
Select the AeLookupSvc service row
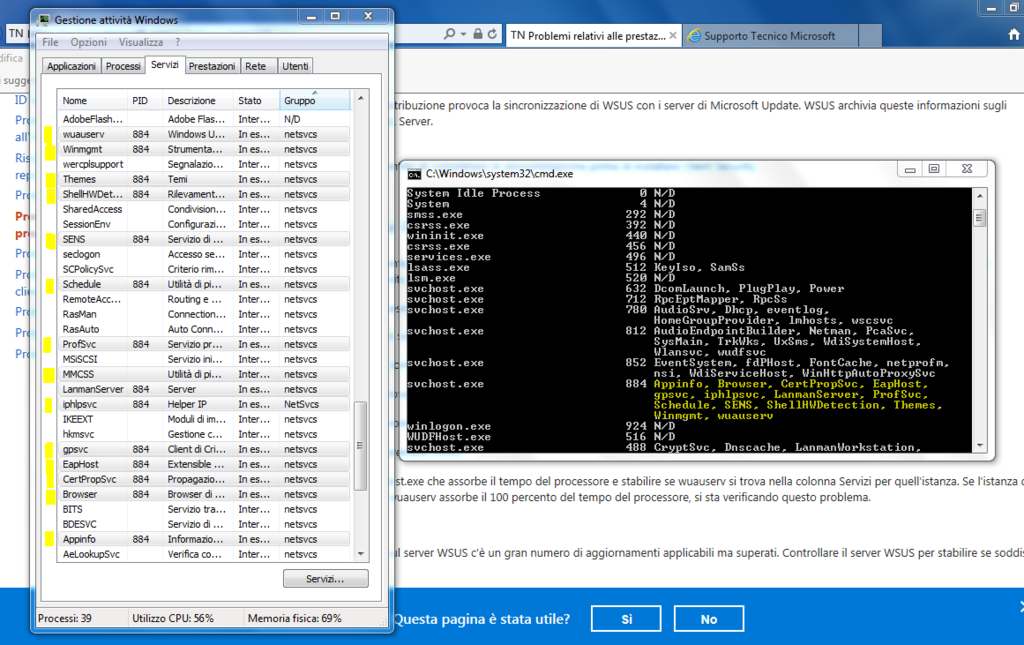203,555
